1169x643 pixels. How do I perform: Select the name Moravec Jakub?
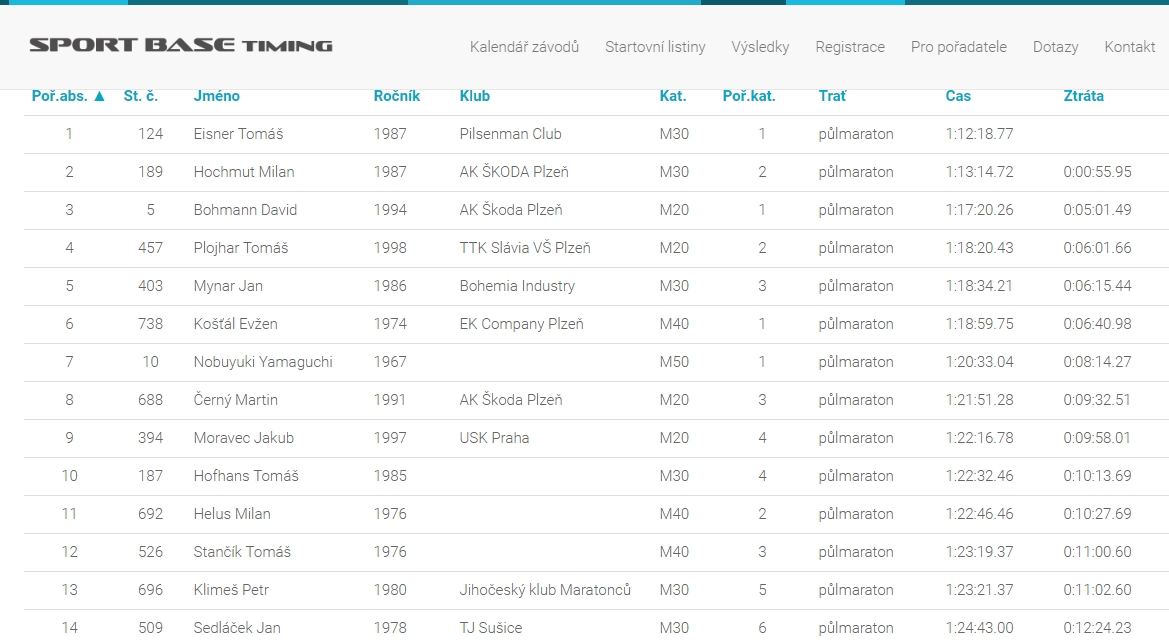[x=244, y=439]
